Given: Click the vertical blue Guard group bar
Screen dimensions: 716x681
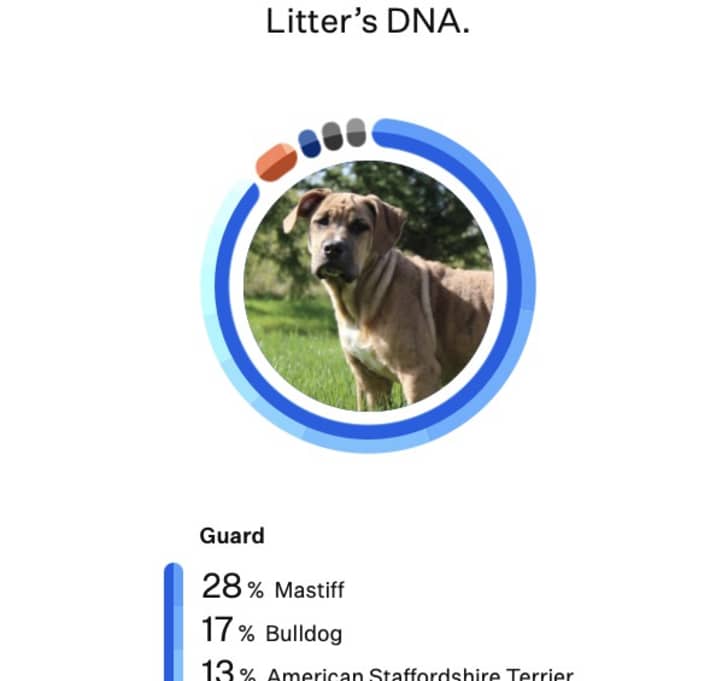Looking at the screenshot, I should (174, 622).
